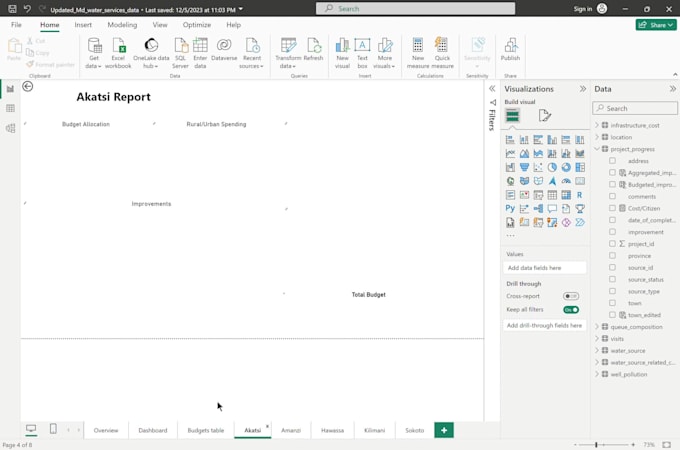The height and width of the screenshot is (450, 680).
Task: Switch to Table view in left sidebar
Action: click(10, 108)
